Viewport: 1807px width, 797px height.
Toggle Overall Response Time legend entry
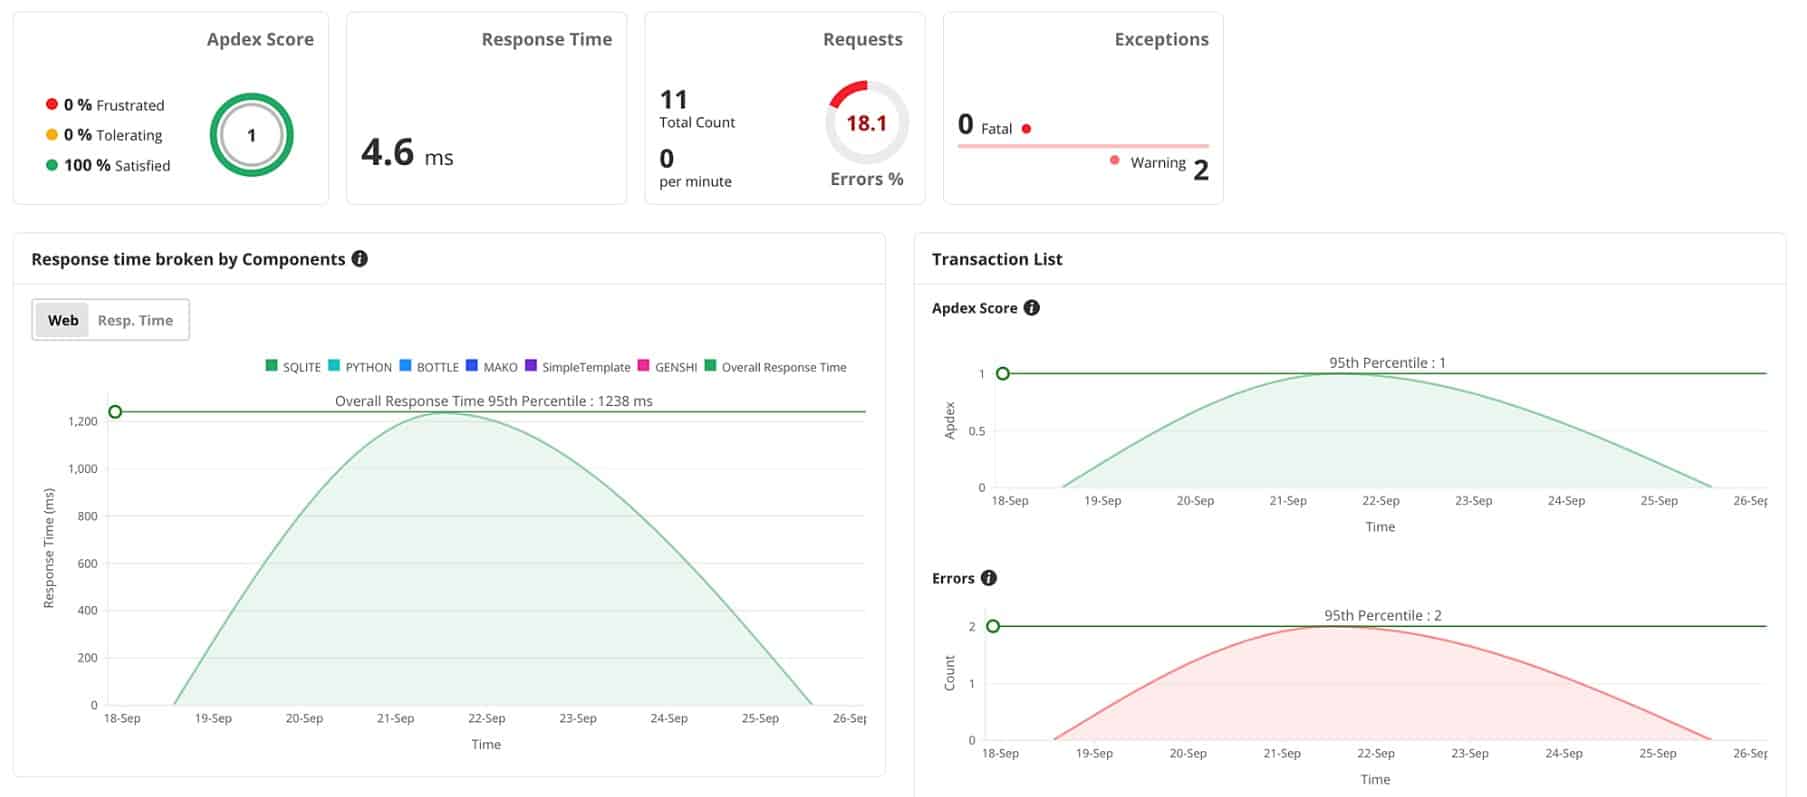click(776, 367)
